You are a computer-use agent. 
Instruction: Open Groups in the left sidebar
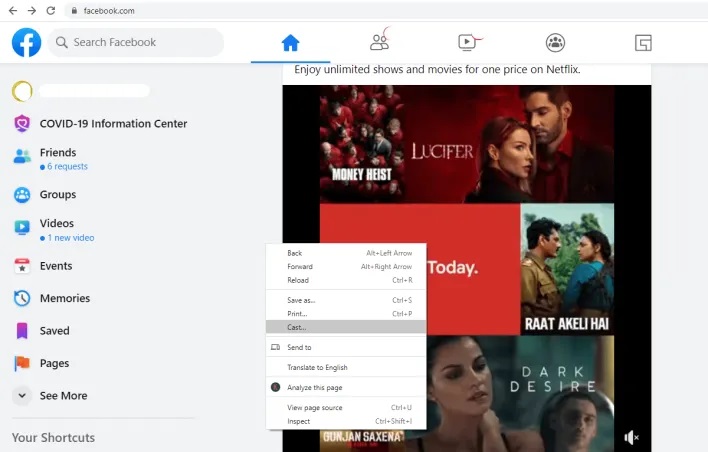click(58, 195)
